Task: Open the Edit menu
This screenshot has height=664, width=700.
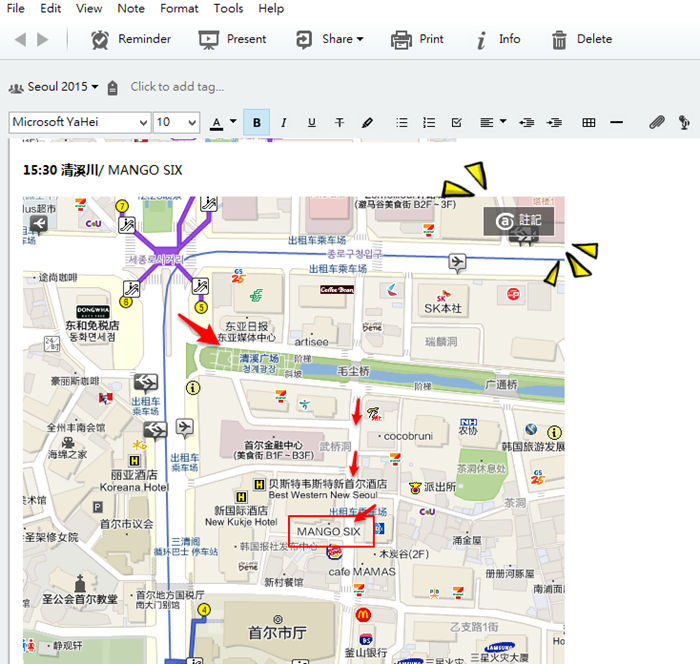Action: pyautogui.click(x=50, y=8)
